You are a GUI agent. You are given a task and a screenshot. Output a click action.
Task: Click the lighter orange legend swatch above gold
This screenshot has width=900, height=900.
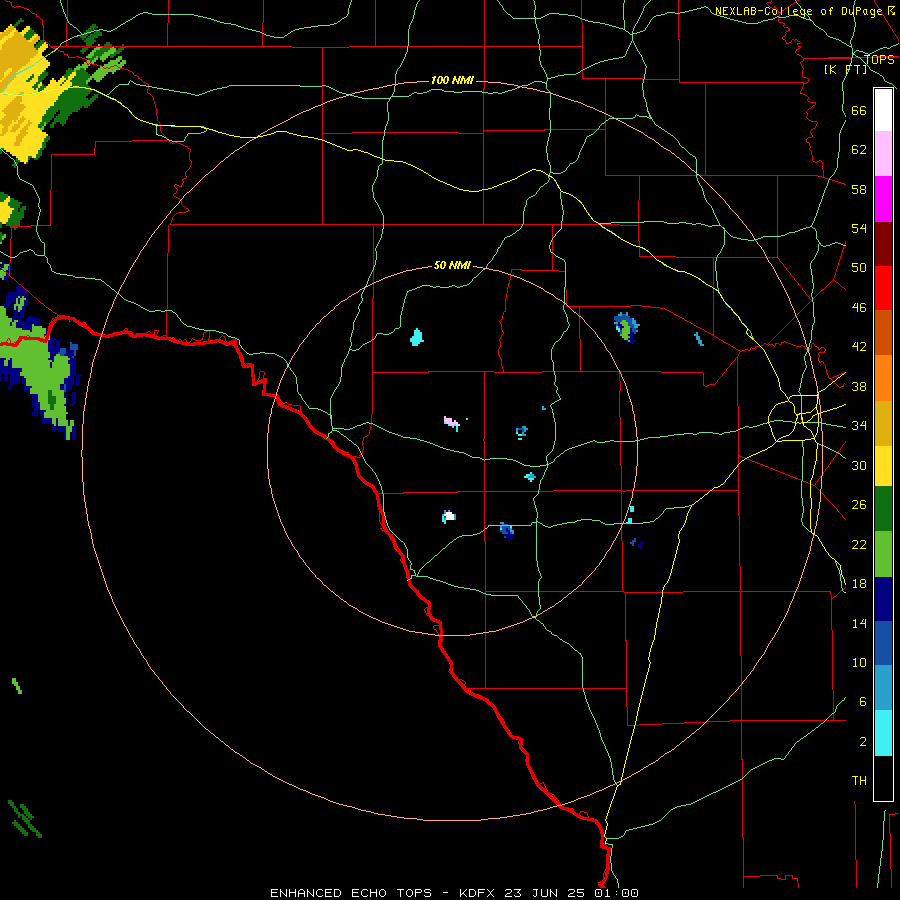(x=883, y=378)
